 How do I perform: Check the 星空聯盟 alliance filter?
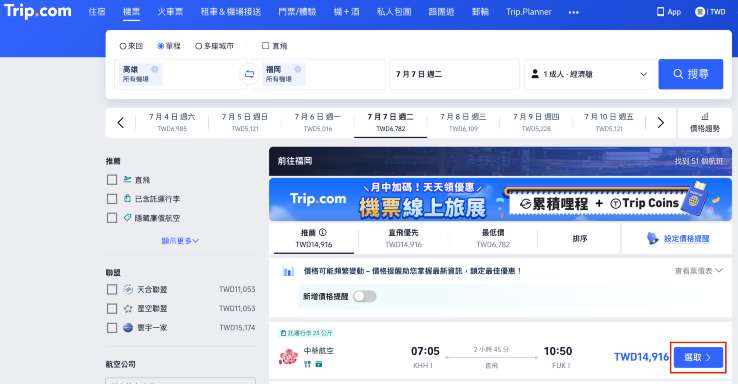tap(112, 309)
